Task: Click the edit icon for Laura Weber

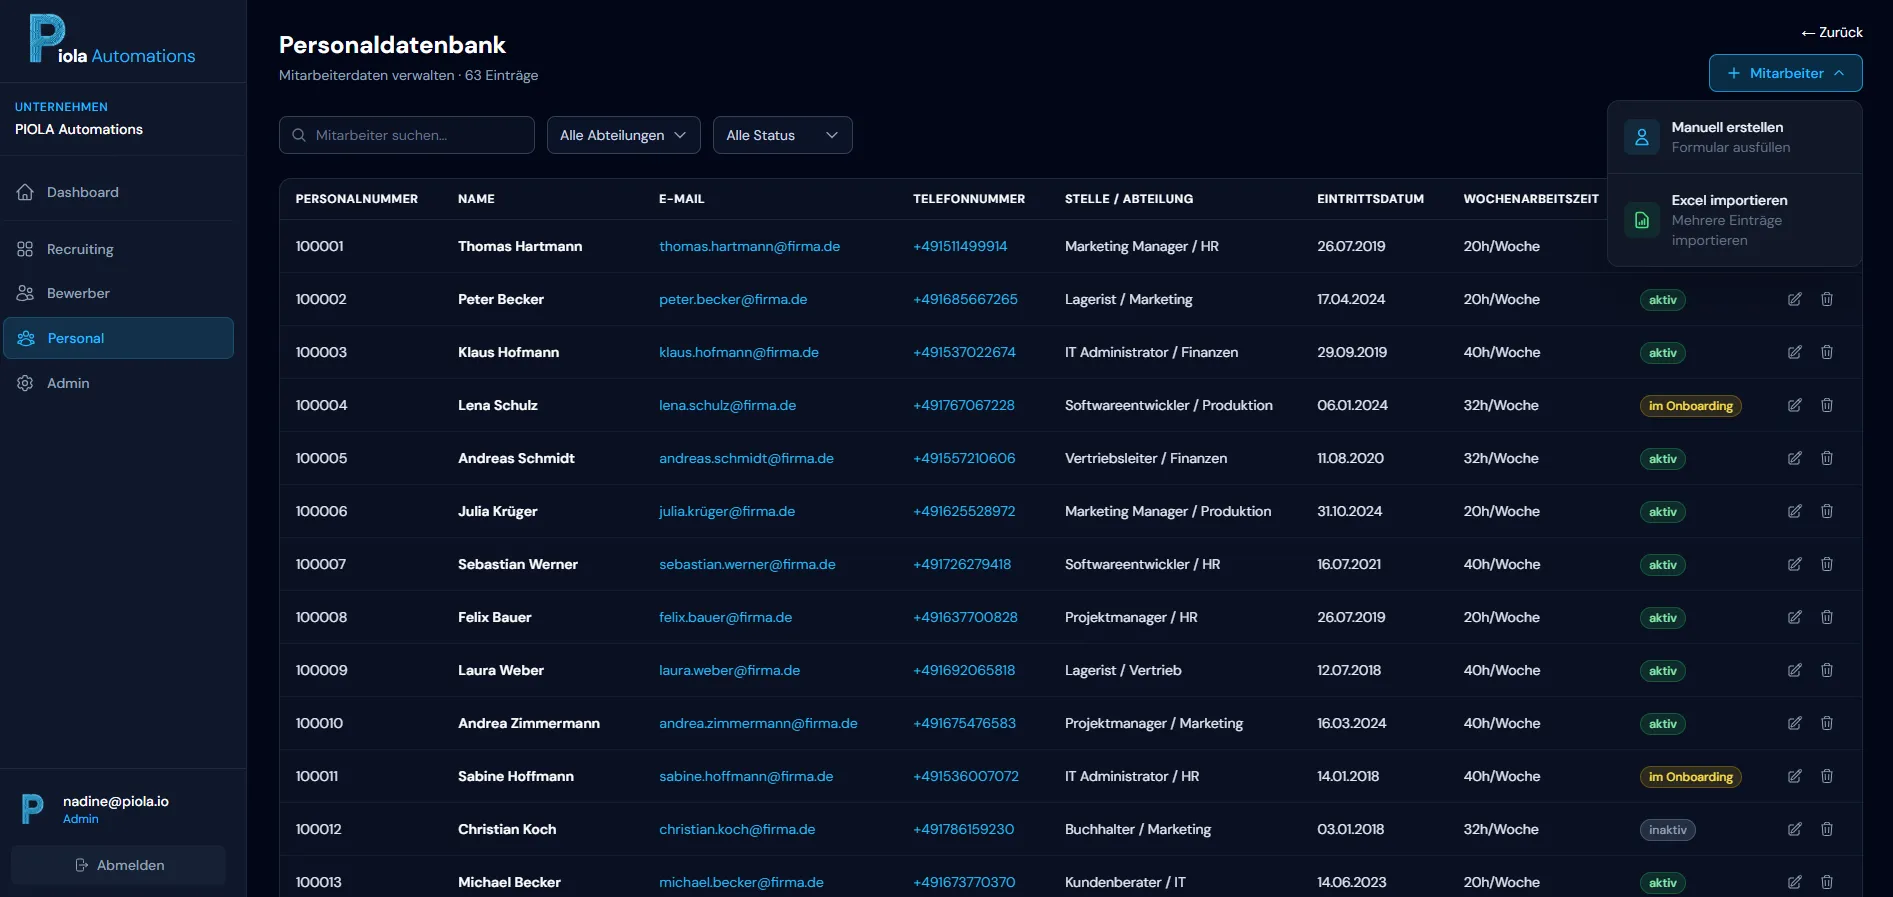Action: pos(1794,670)
